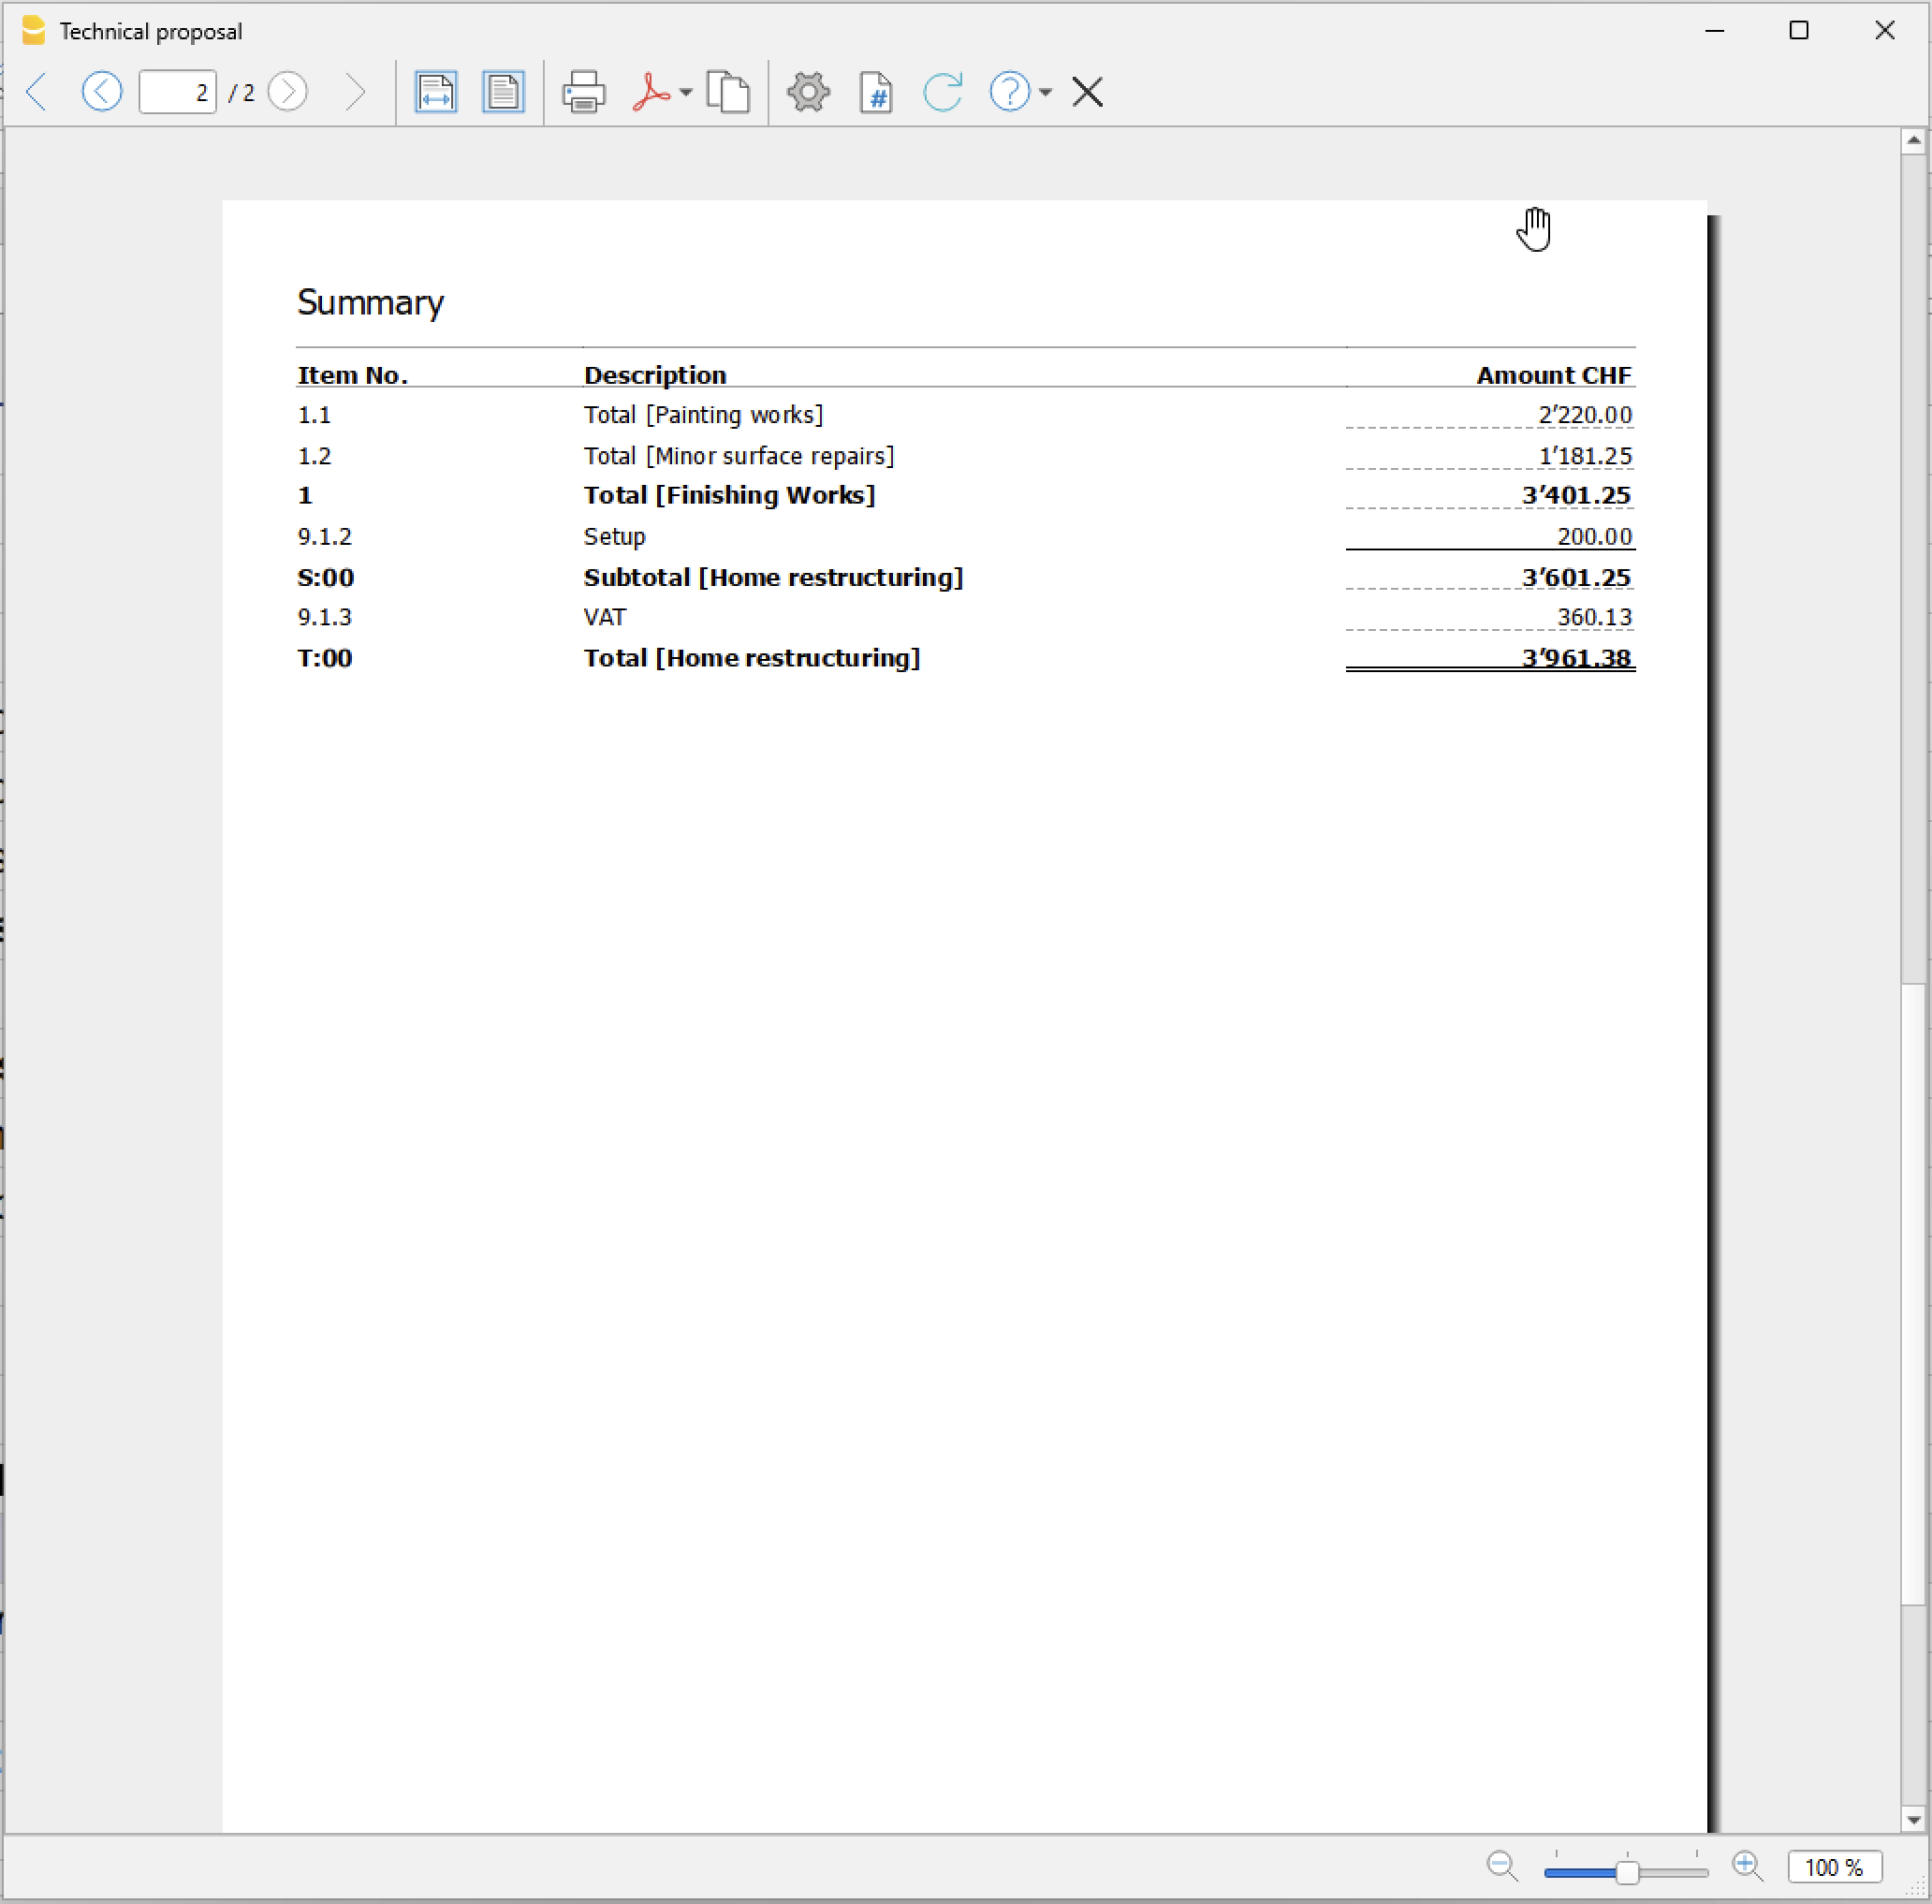Click the zoom slider handle

coord(1627,1872)
